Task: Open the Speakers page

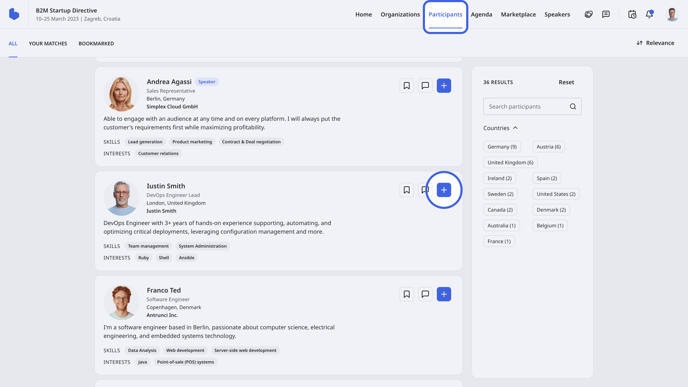Action: pyautogui.click(x=557, y=14)
